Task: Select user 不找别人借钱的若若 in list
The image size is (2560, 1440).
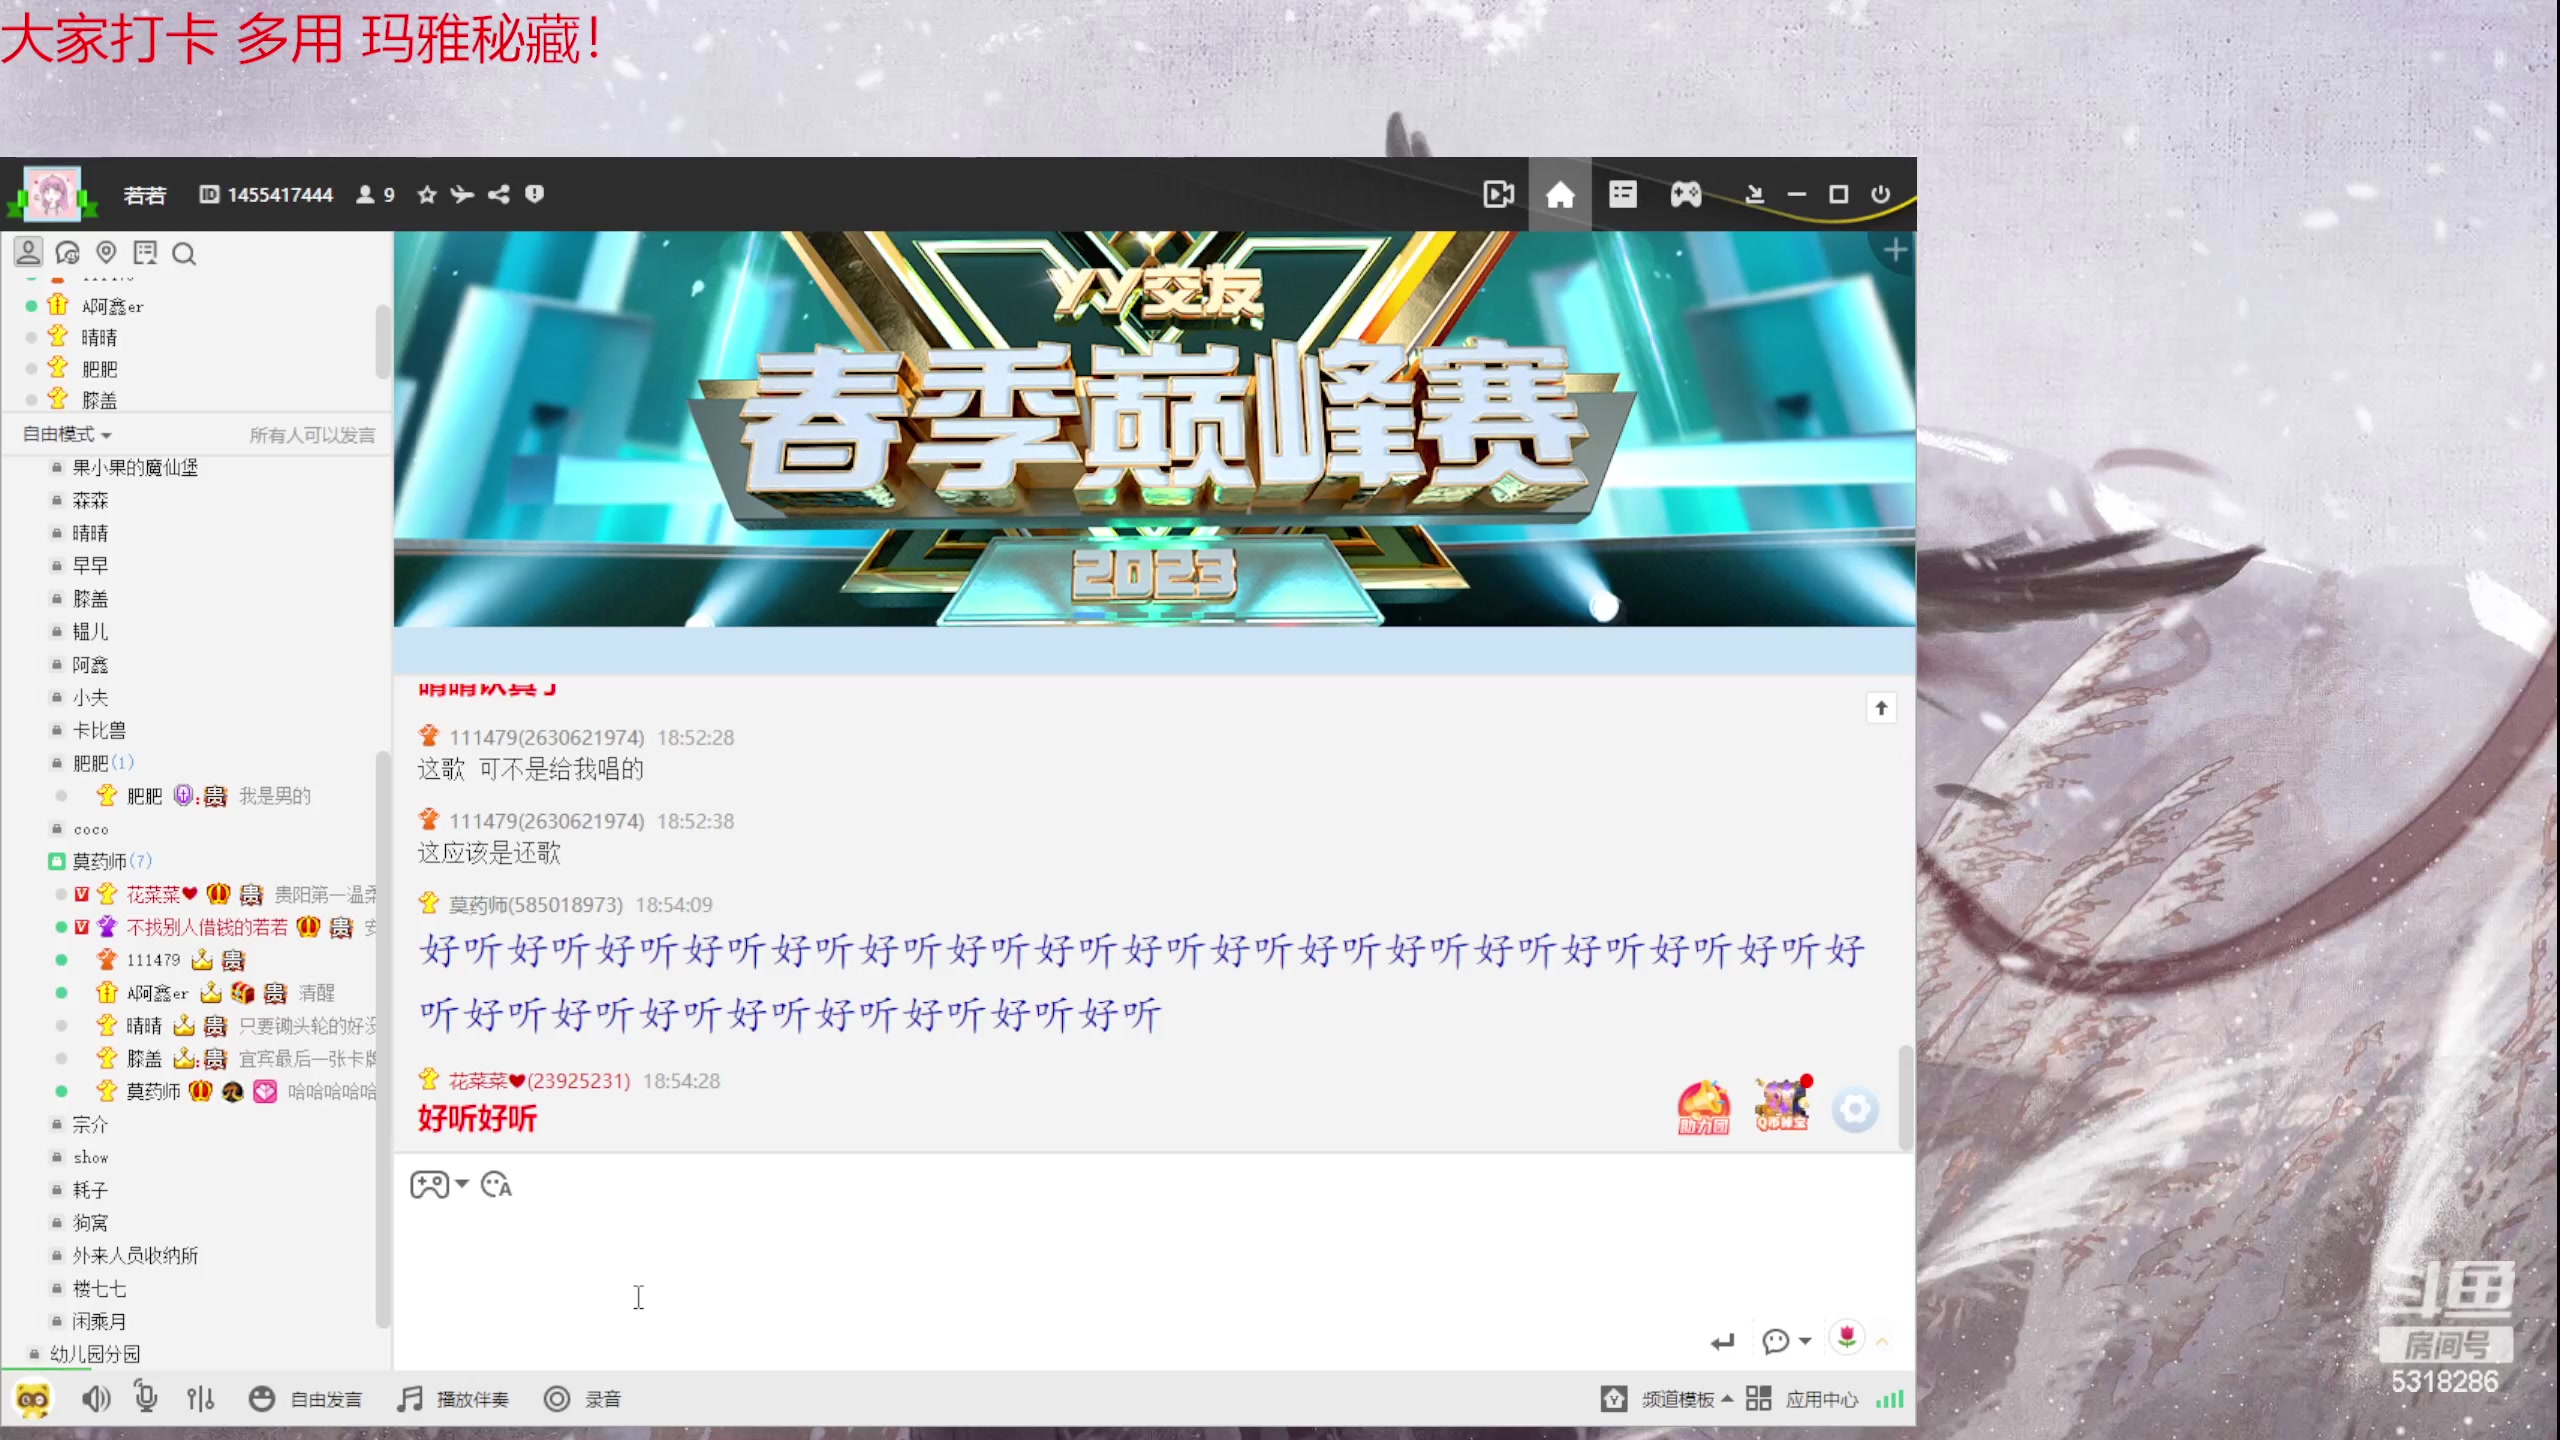Action: (x=207, y=927)
